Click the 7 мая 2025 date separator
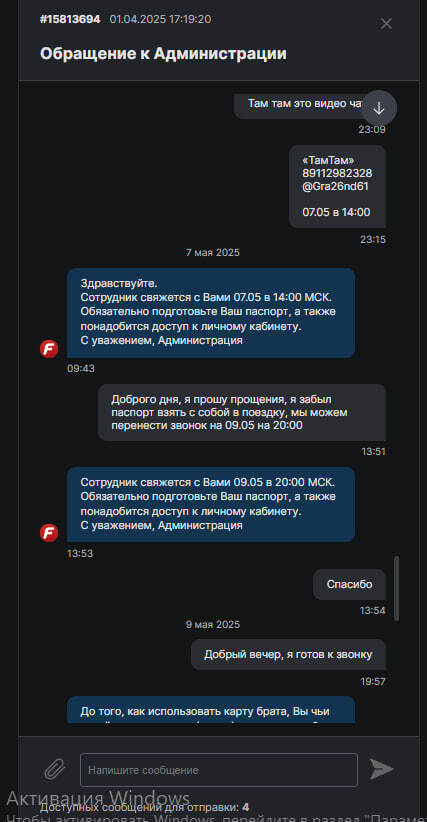This screenshot has height=822, width=427. pos(213,253)
